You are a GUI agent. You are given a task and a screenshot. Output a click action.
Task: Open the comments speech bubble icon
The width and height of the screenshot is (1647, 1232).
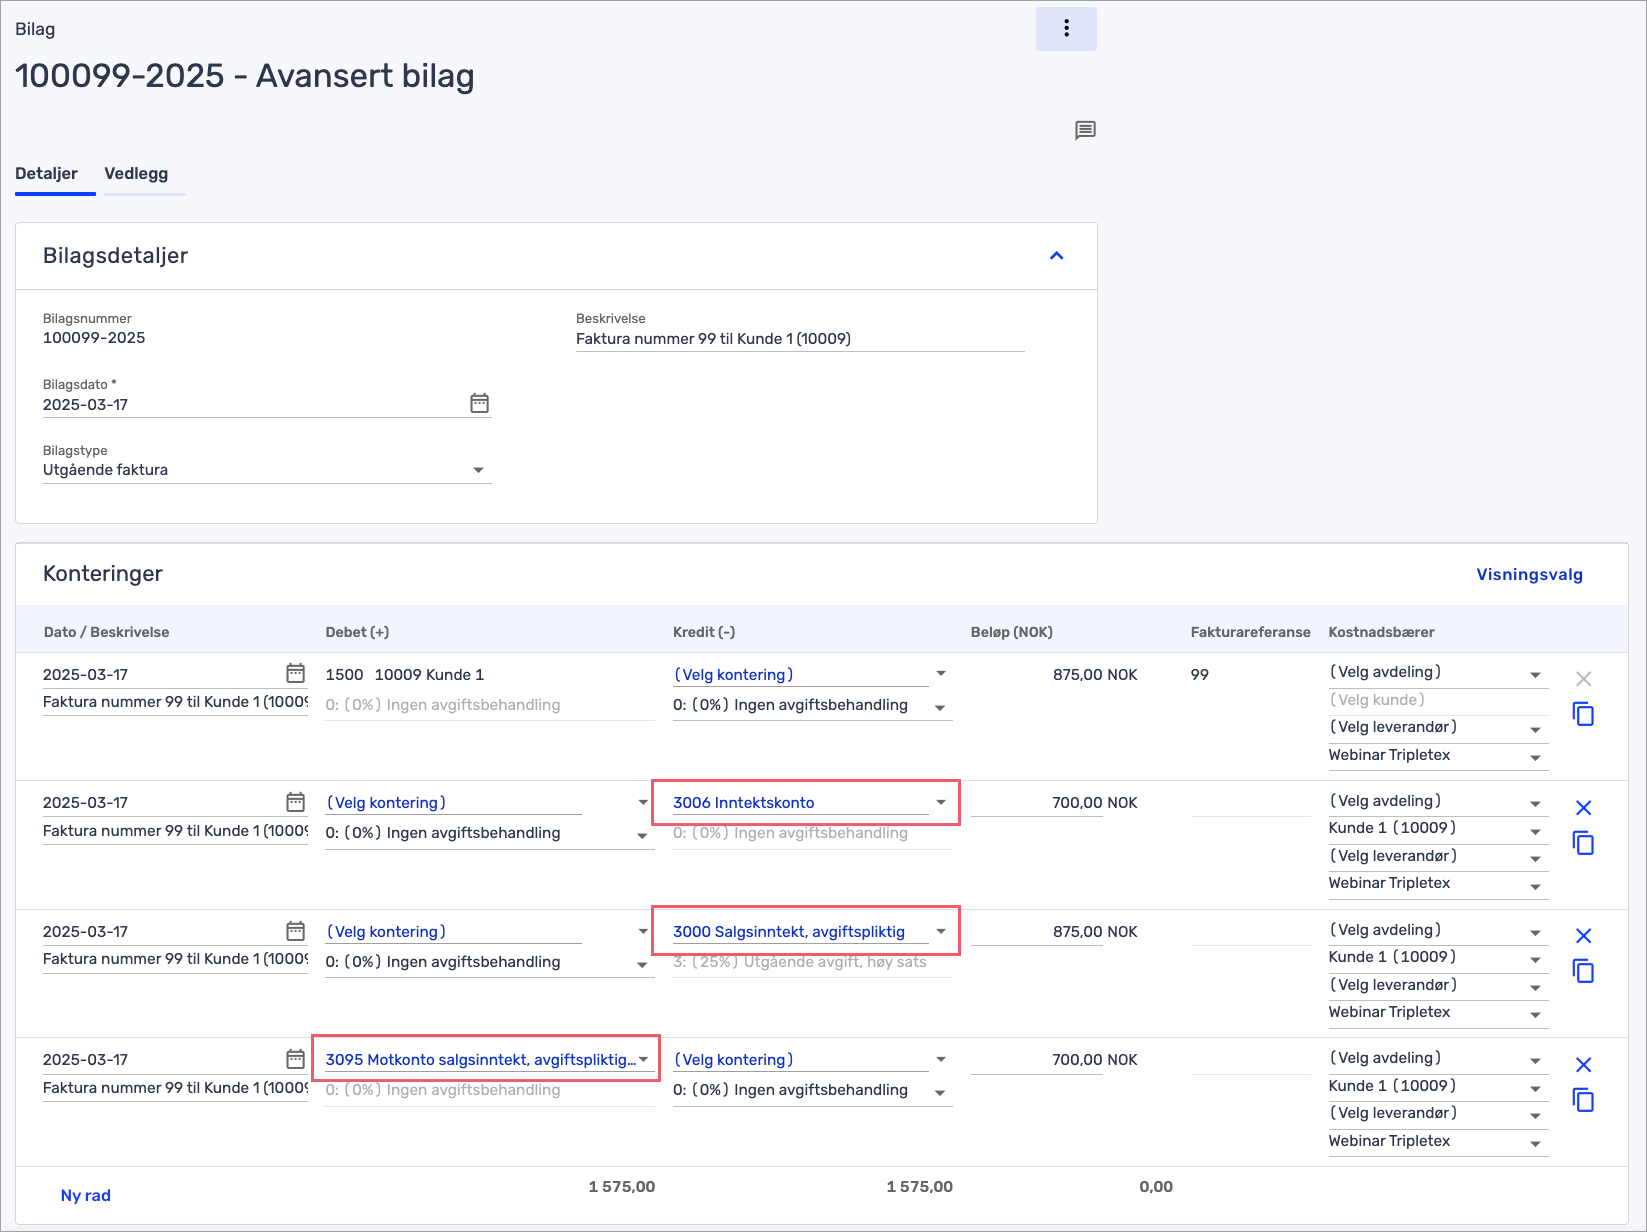coord(1085,130)
